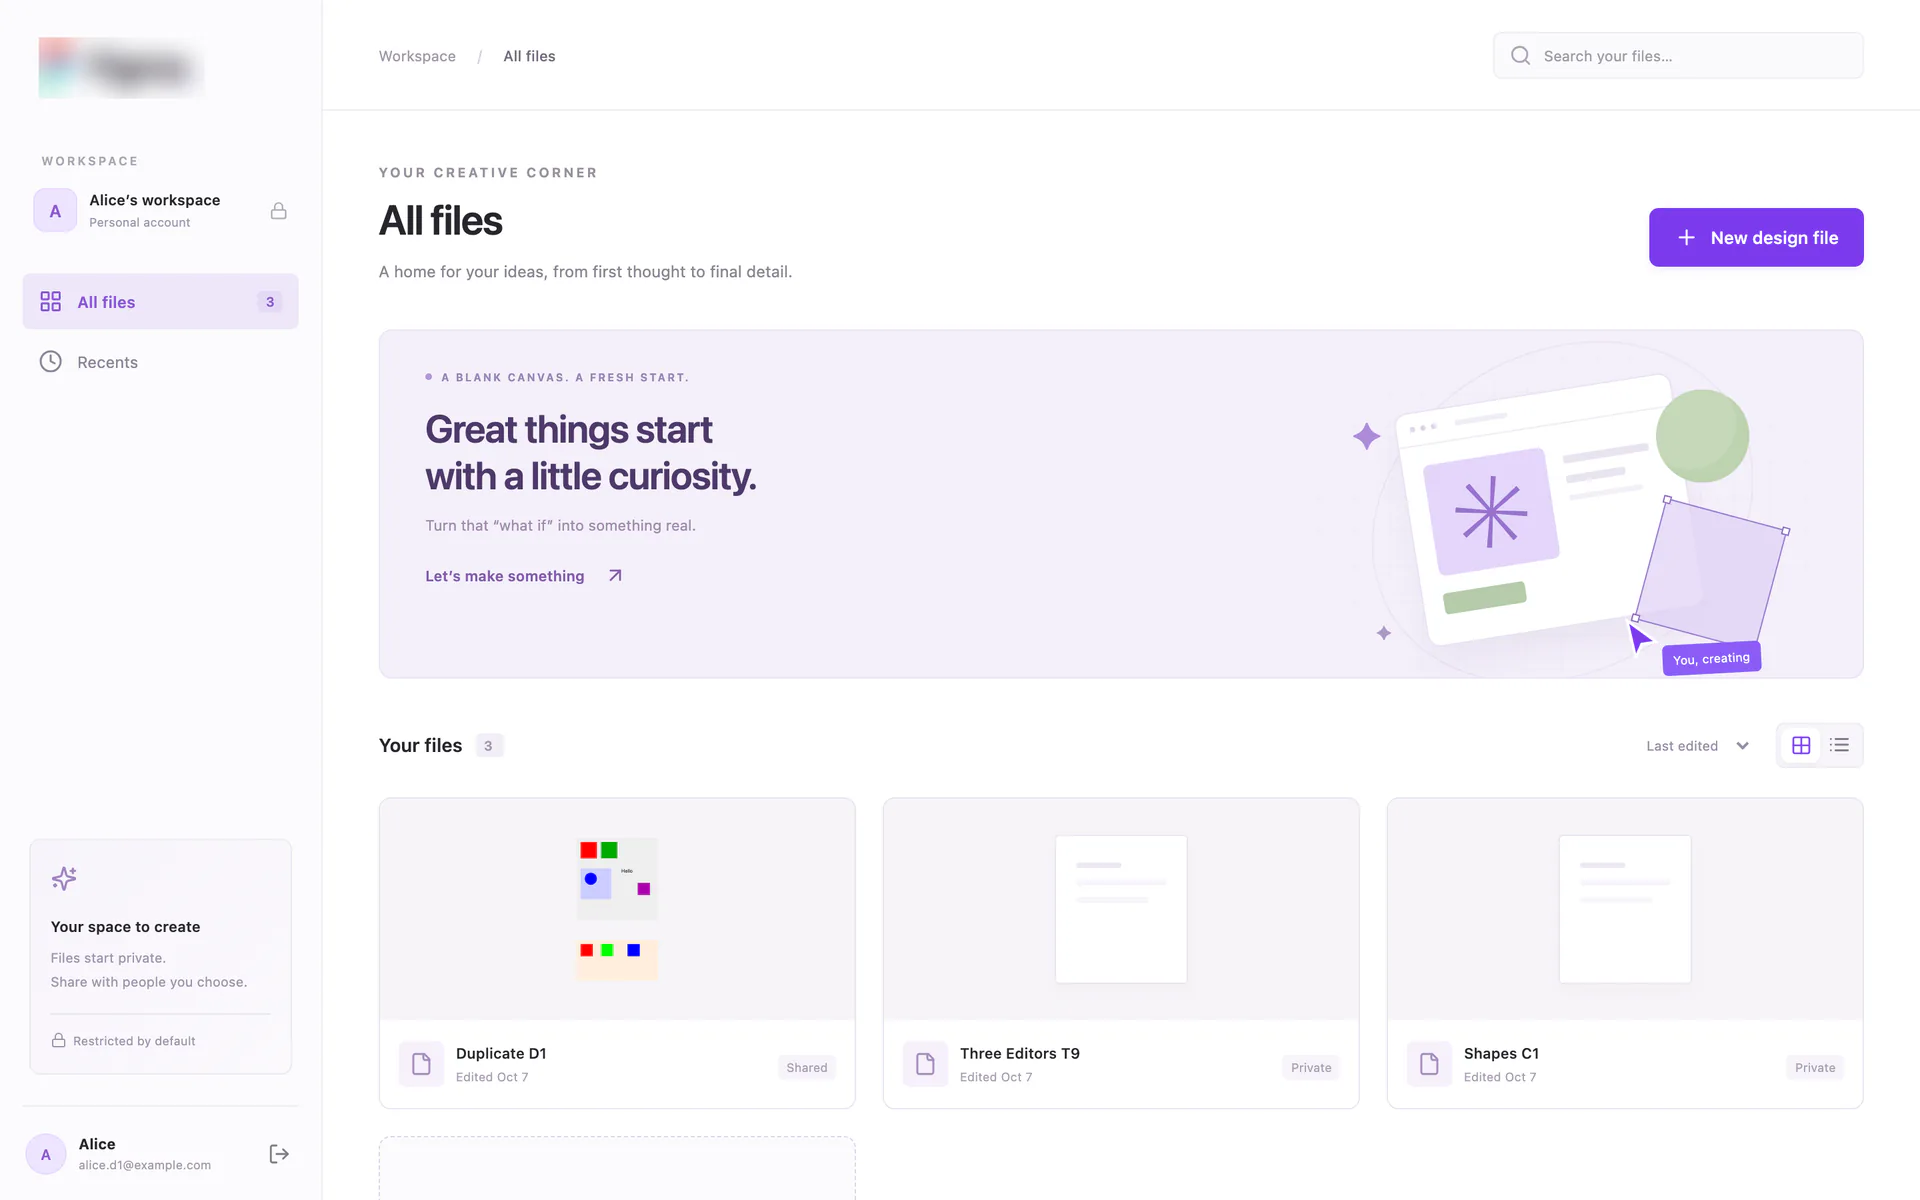Click the search magnifier icon

point(1520,56)
